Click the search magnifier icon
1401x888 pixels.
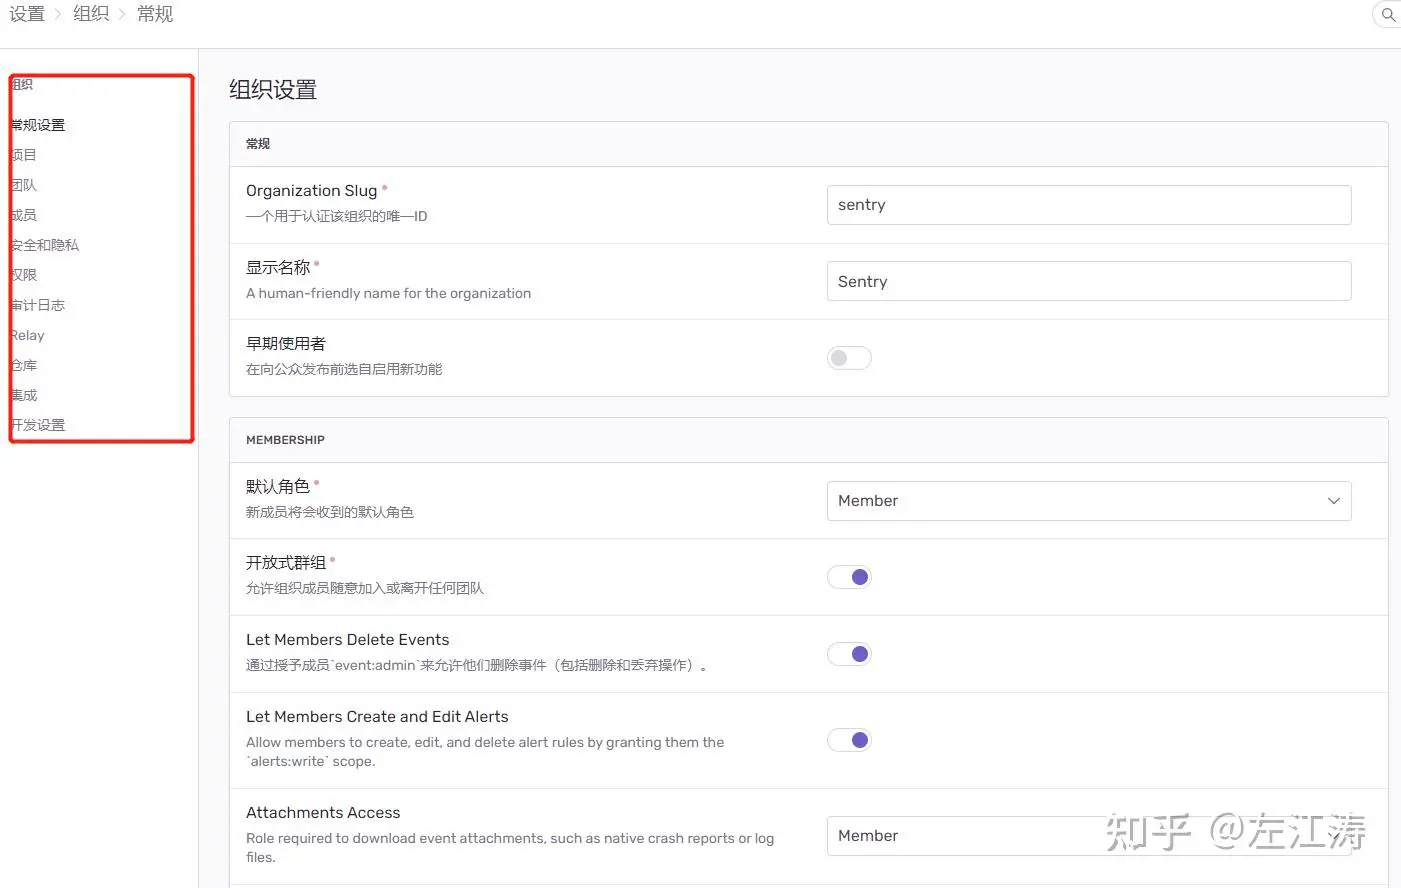pos(1388,15)
